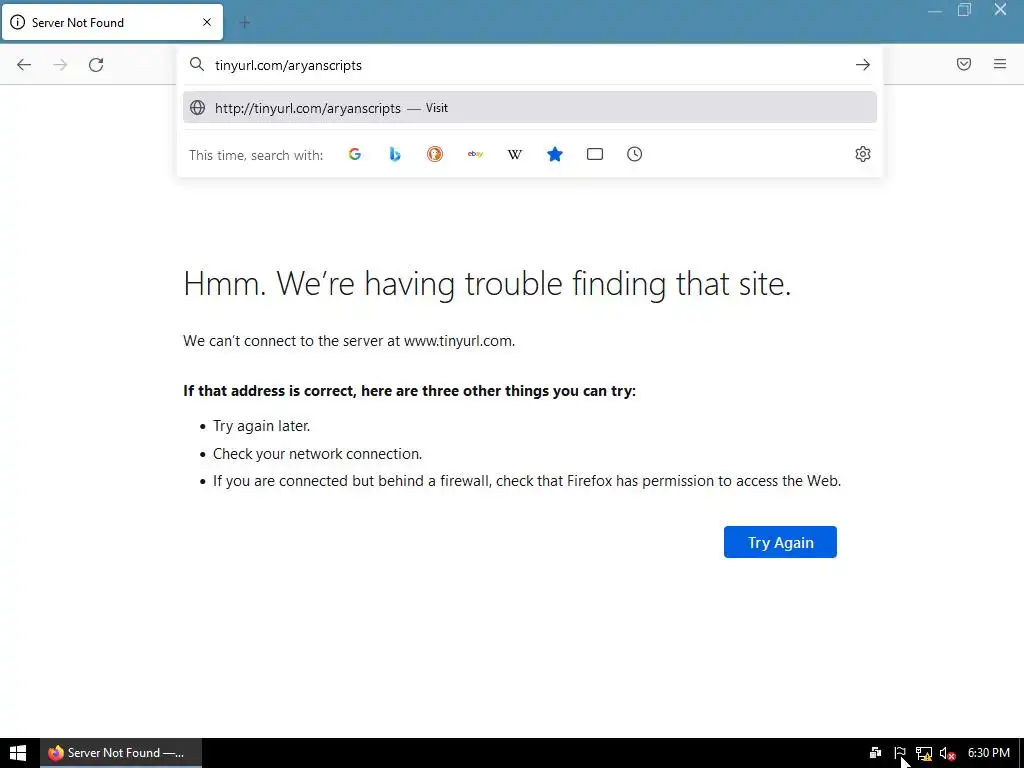Screen dimensions: 1024x768
Task: Open a new tab with plus
Action: pyautogui.click(x=245, y=23)
